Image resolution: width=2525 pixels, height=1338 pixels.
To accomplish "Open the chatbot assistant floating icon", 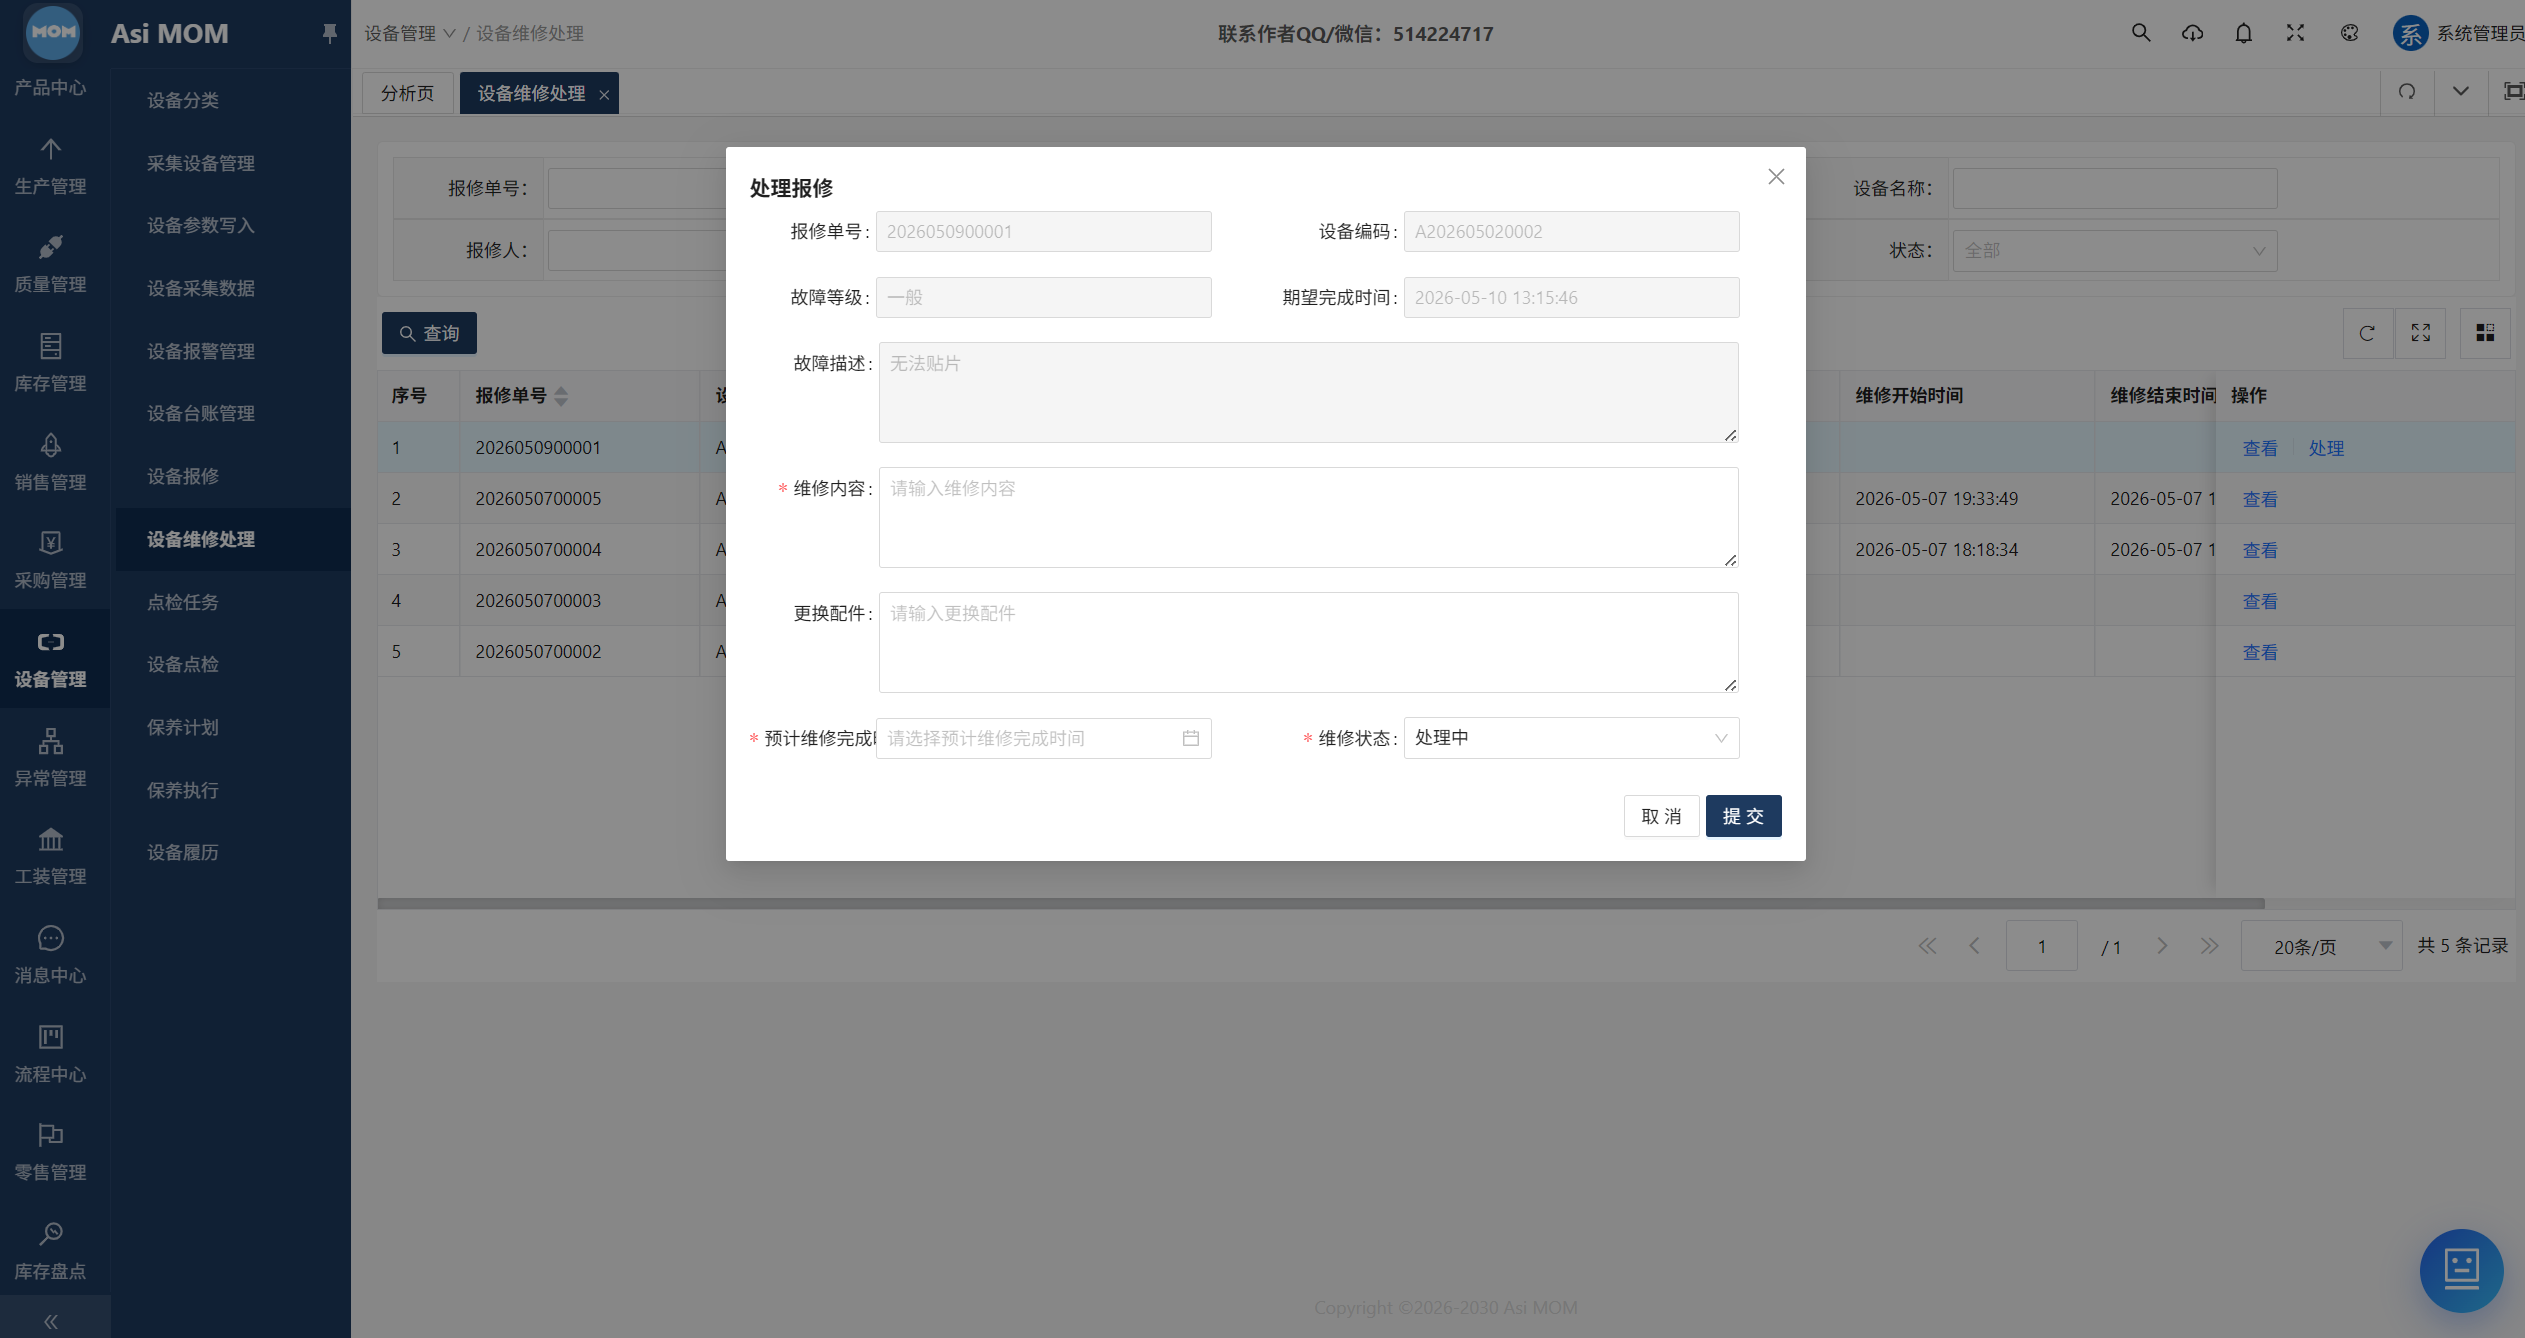I will click(2461, 1270).
